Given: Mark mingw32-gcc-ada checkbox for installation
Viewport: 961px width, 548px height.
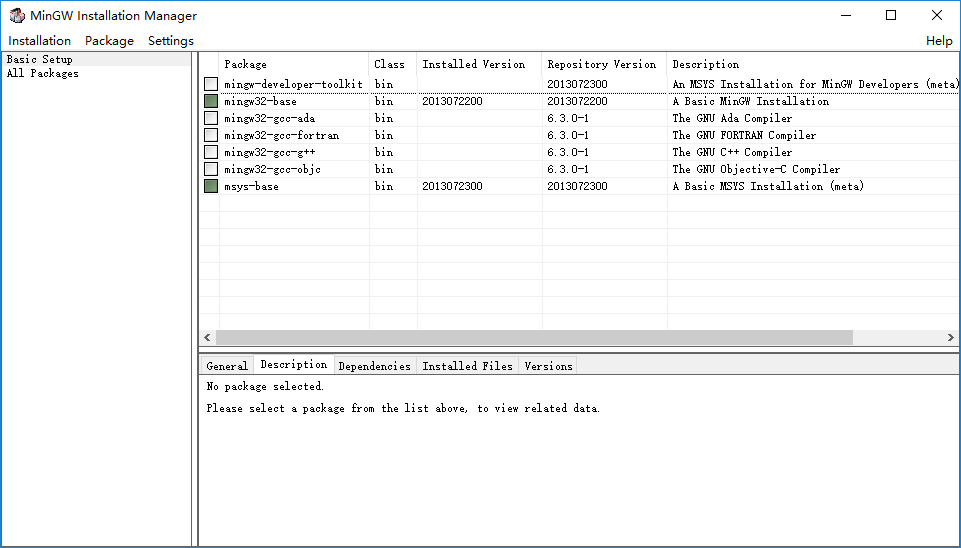Looking at the screenshot, I should click(x=211, y=118).
